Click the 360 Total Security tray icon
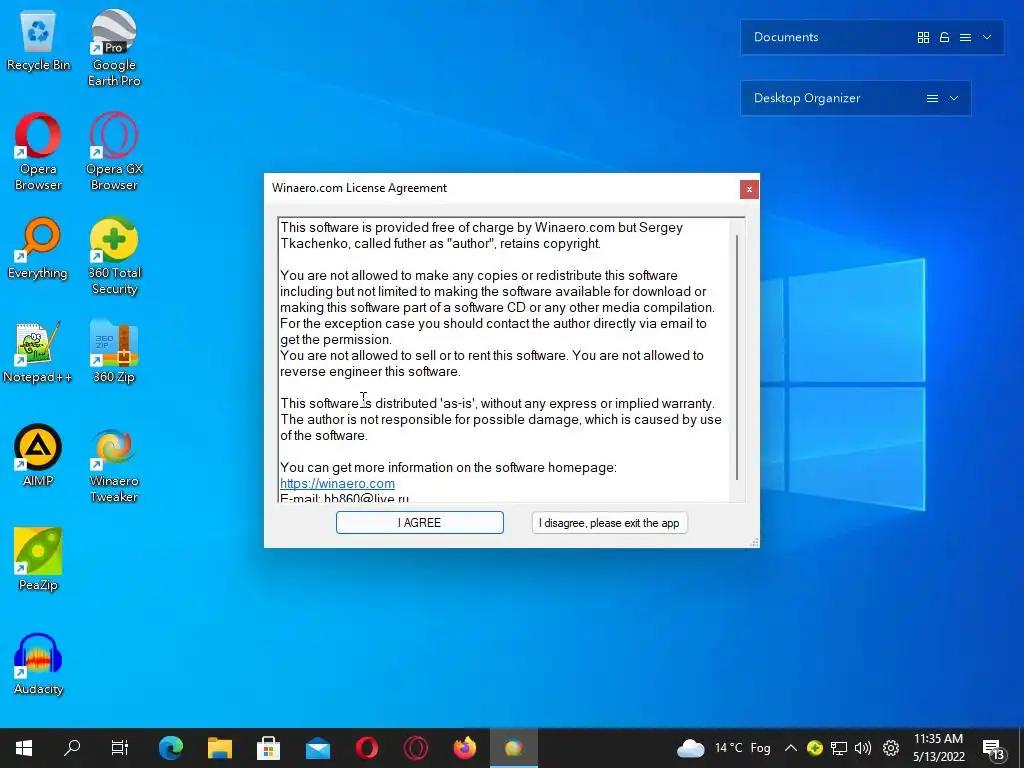The image size is (1024, 768). click(814, 748)
